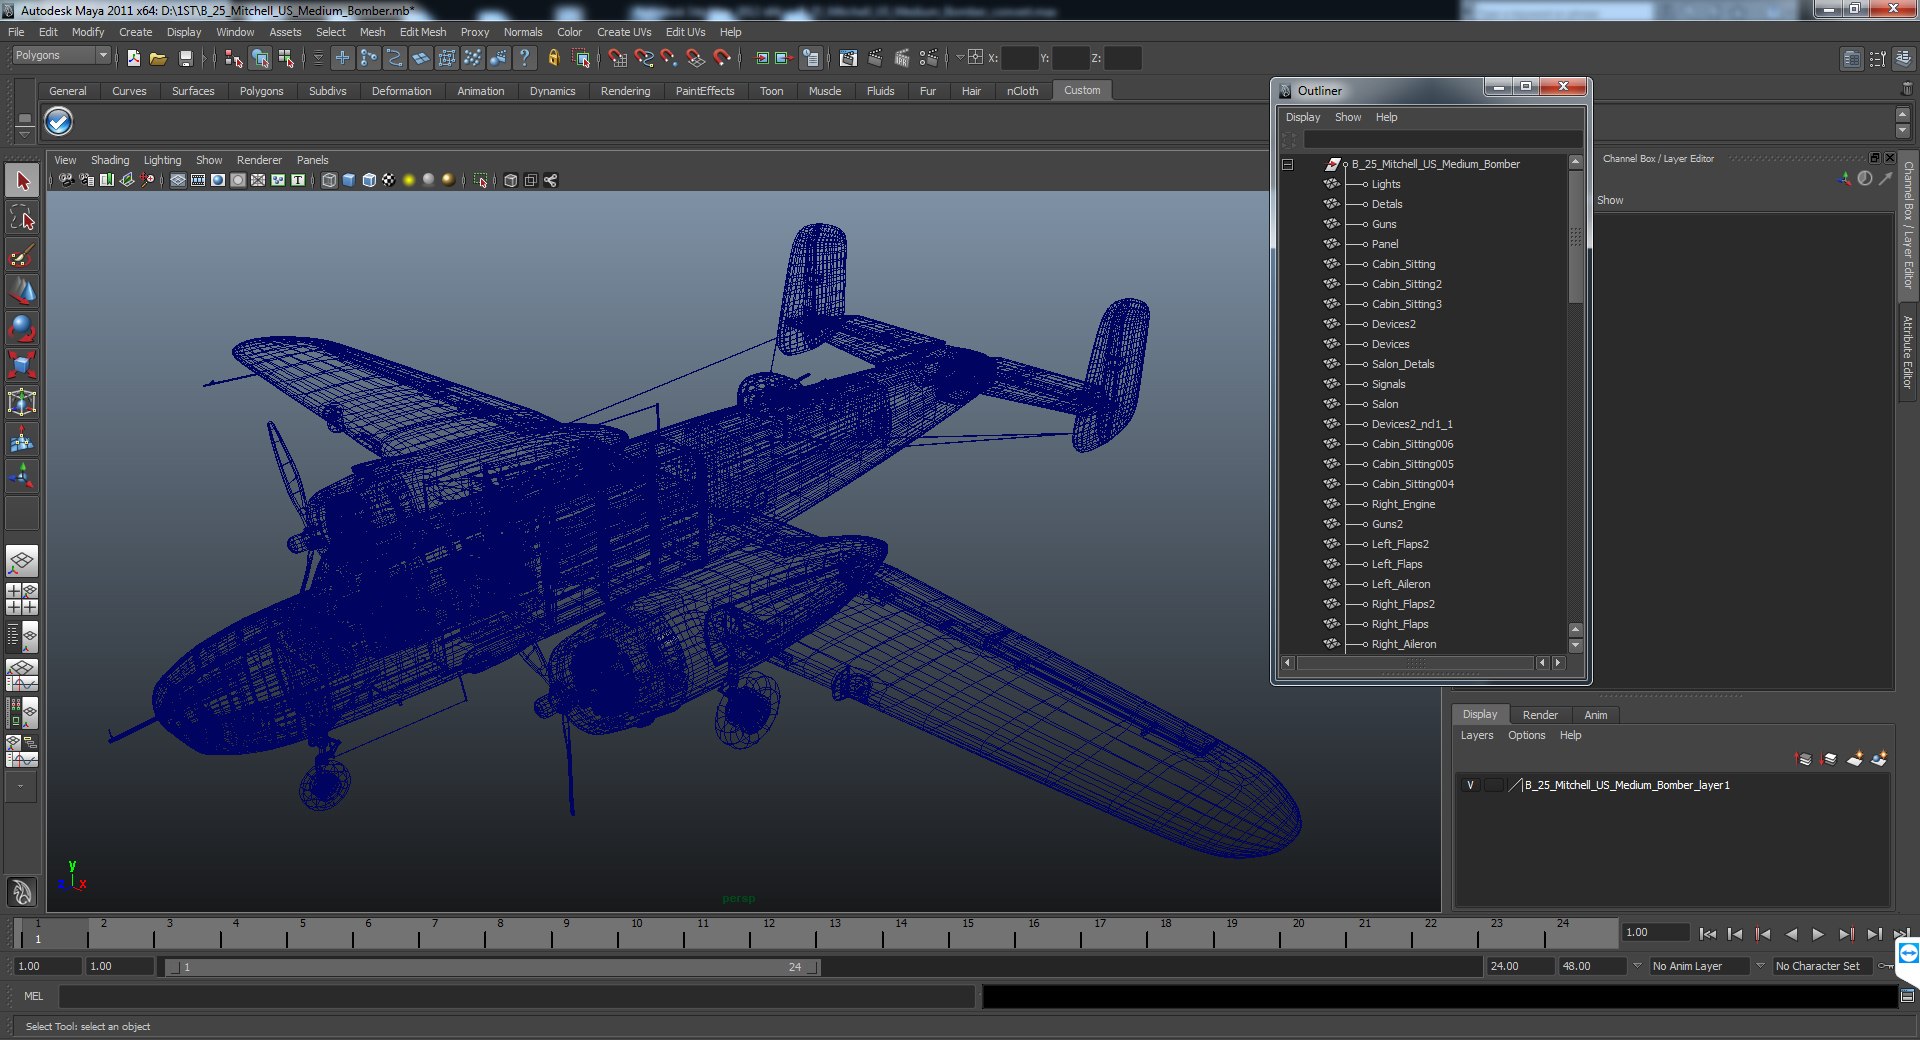Open the Edit Mesh menu
This screenshot has width=1920, height=1040.
(423, 32)
